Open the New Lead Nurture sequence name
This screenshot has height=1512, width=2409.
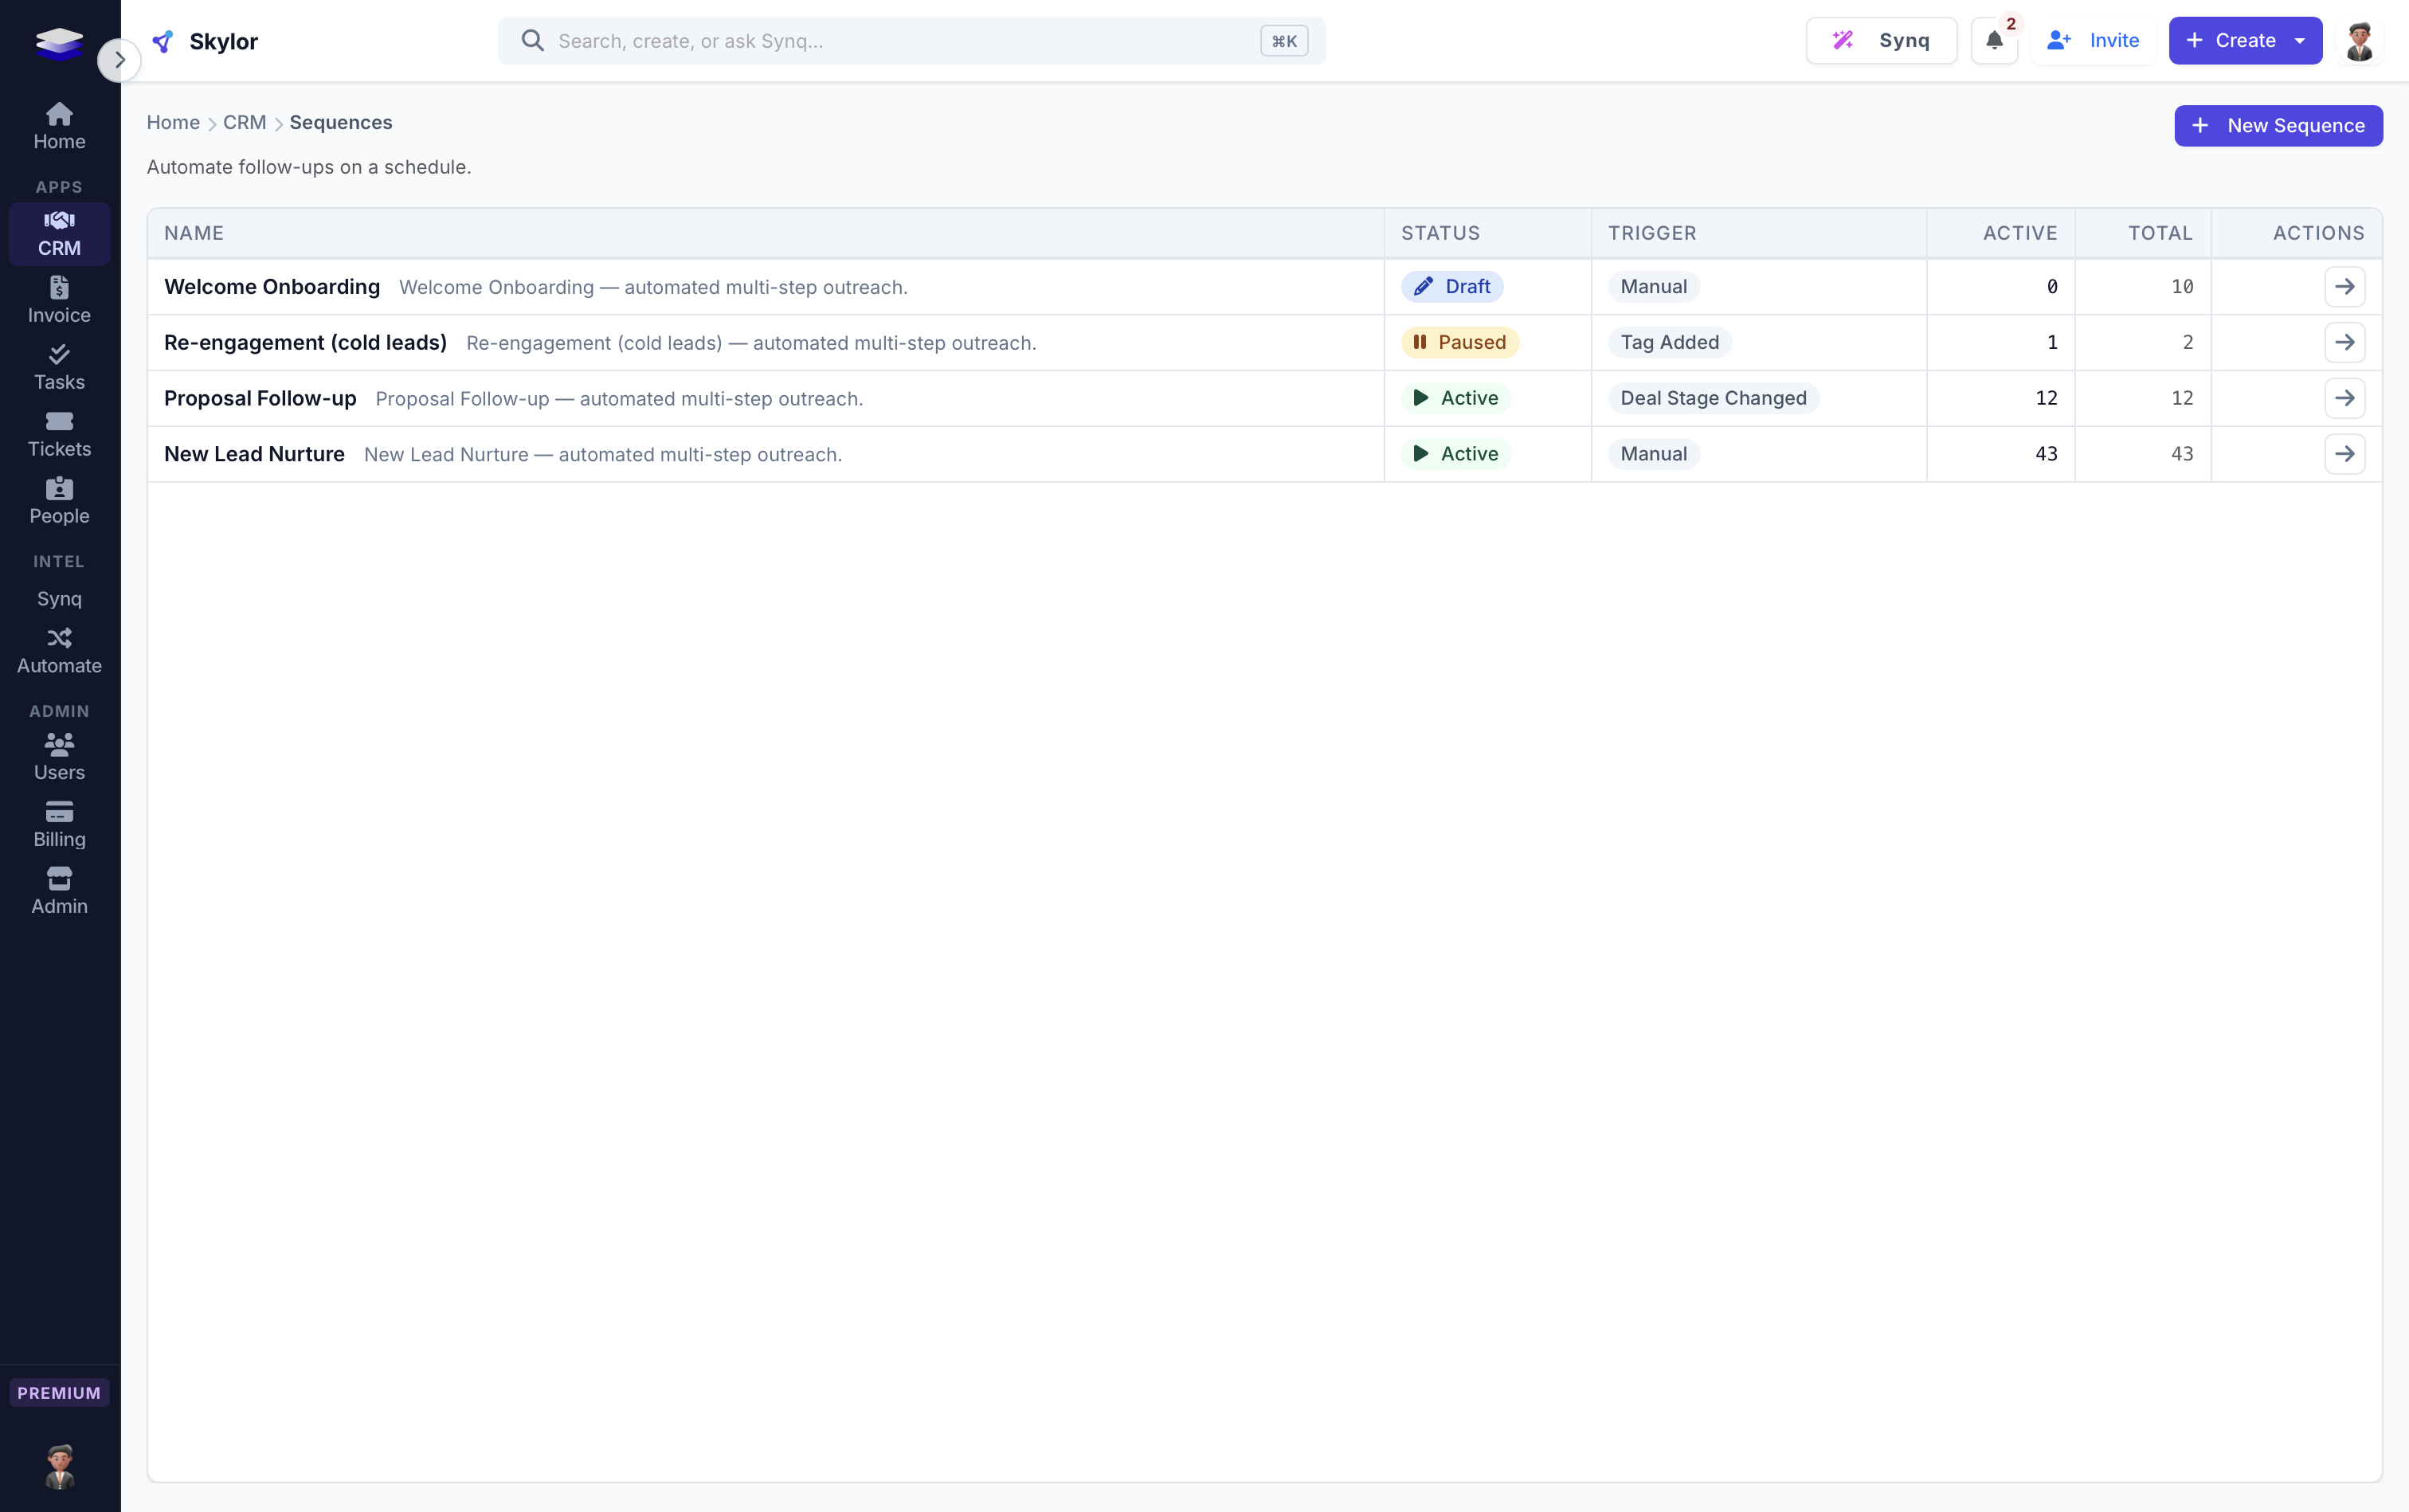tap(254, 454)
